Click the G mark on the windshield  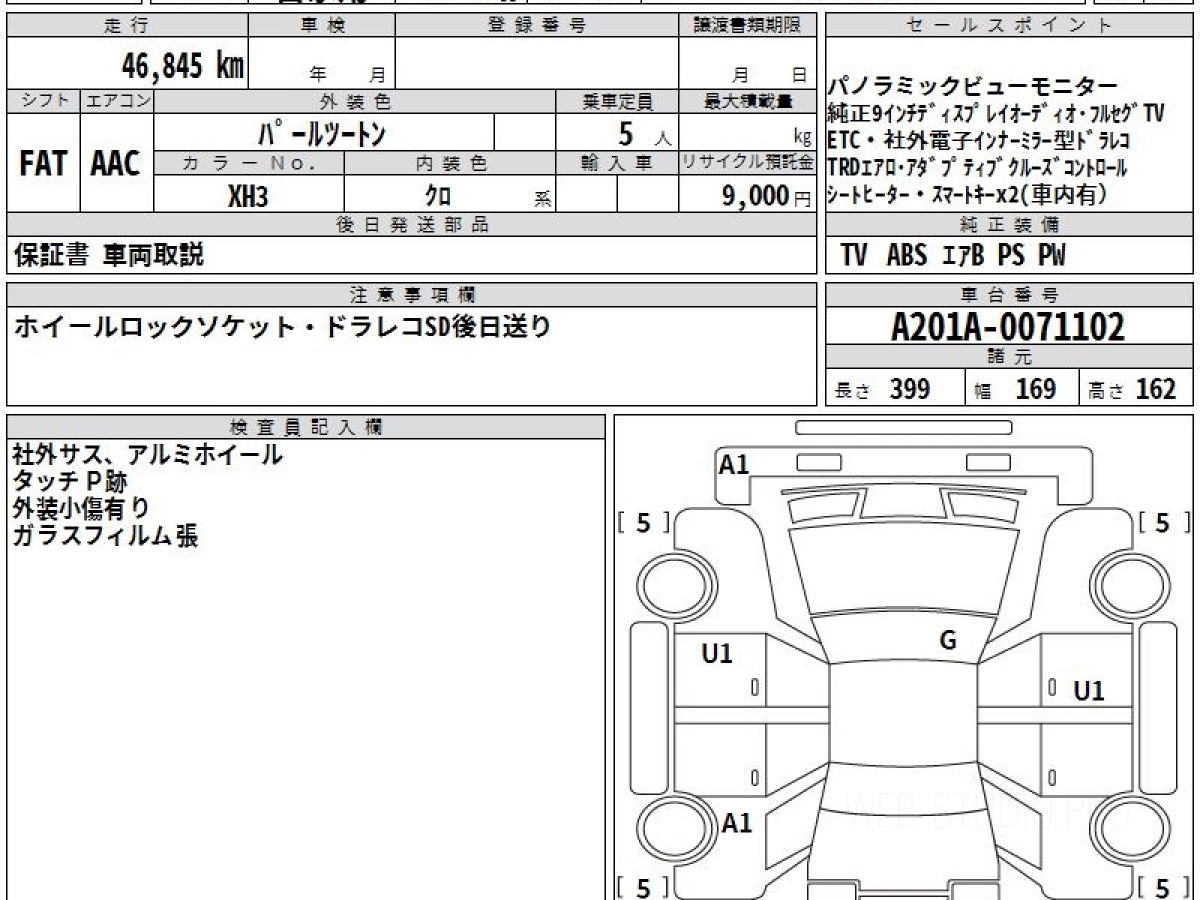pos(948,641)
